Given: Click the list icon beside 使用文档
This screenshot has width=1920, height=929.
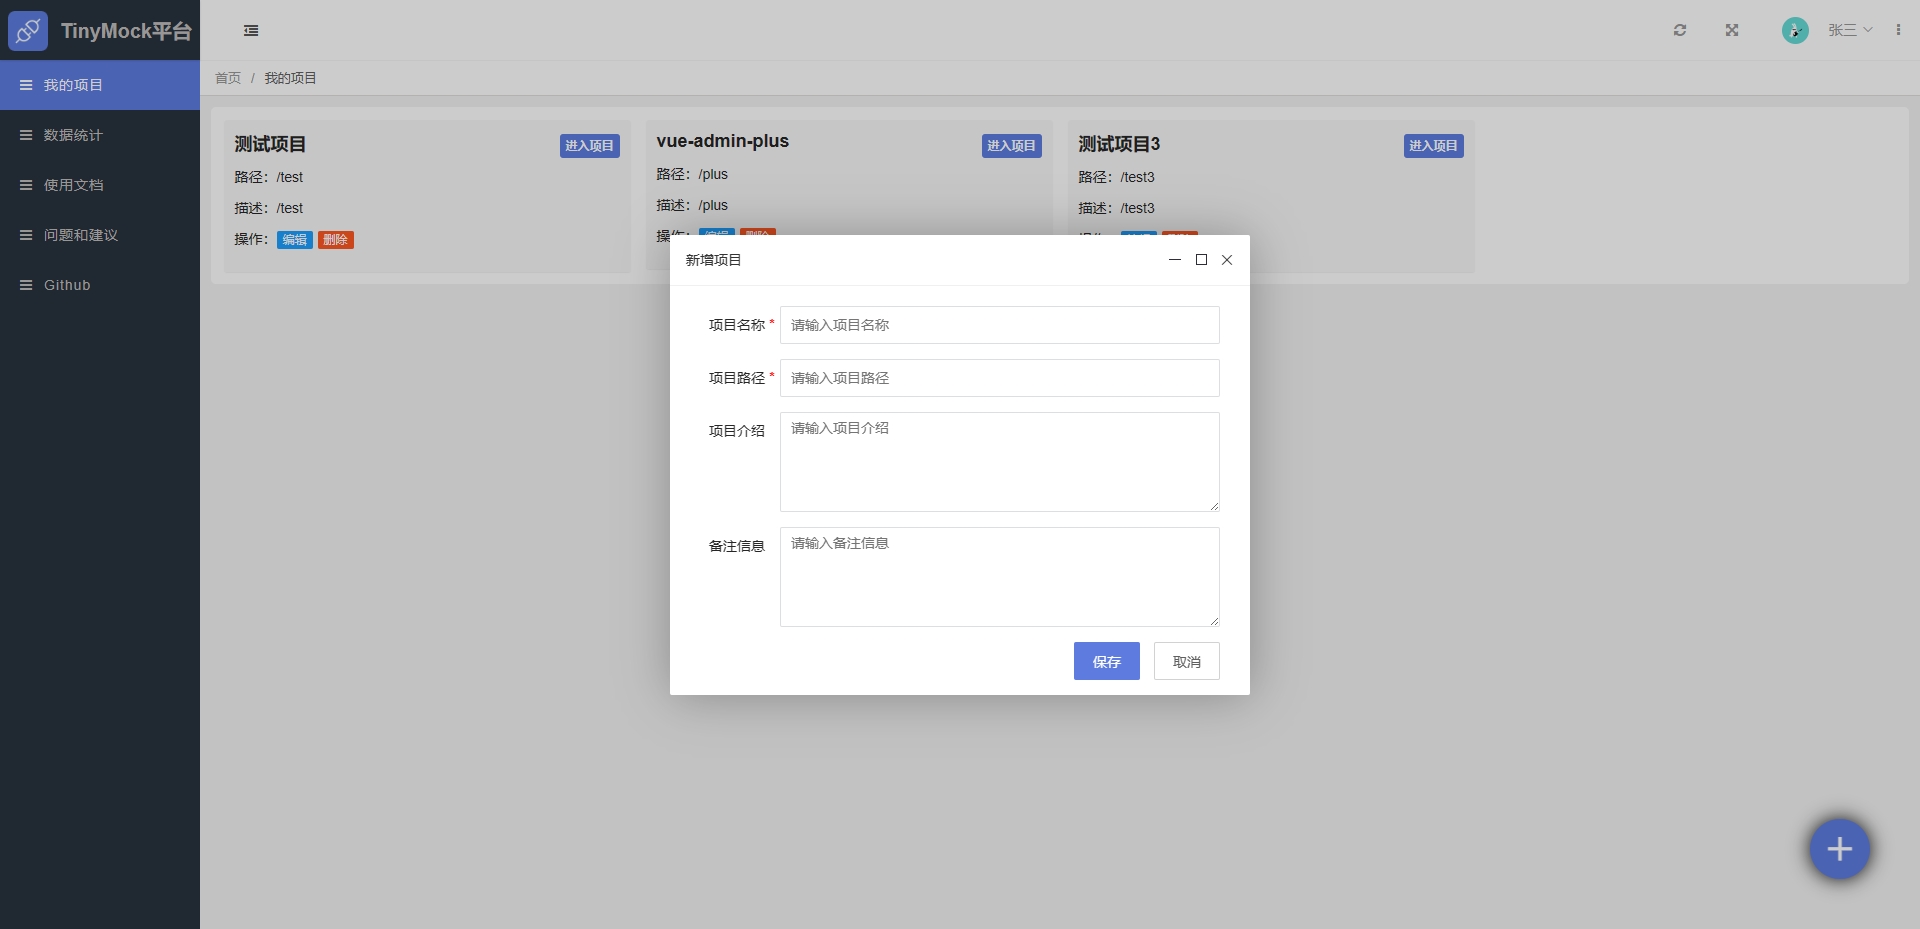Looking at the screenshot, I should click(26, 185).
